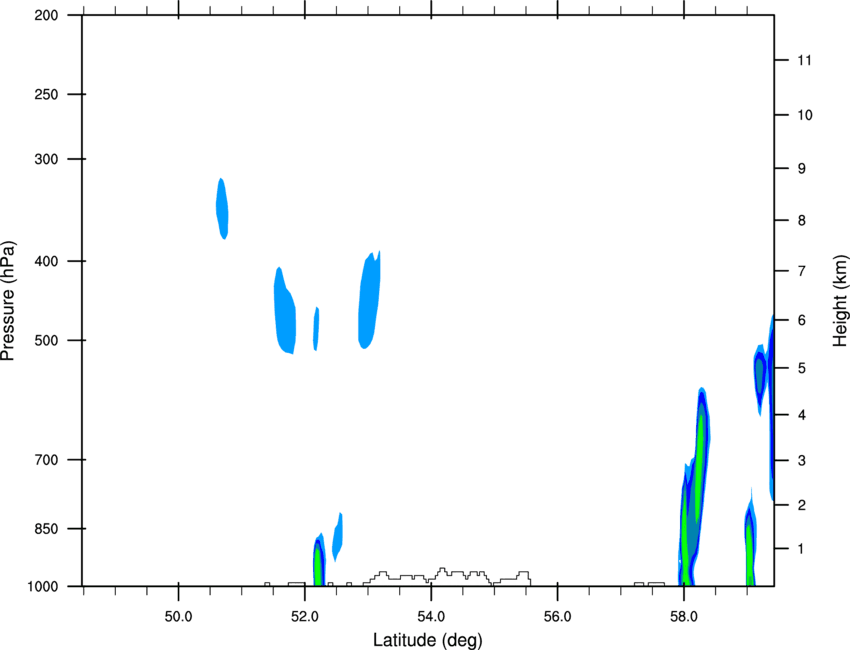
Task: Pick the 1 km height label
Action: point(802,549)
